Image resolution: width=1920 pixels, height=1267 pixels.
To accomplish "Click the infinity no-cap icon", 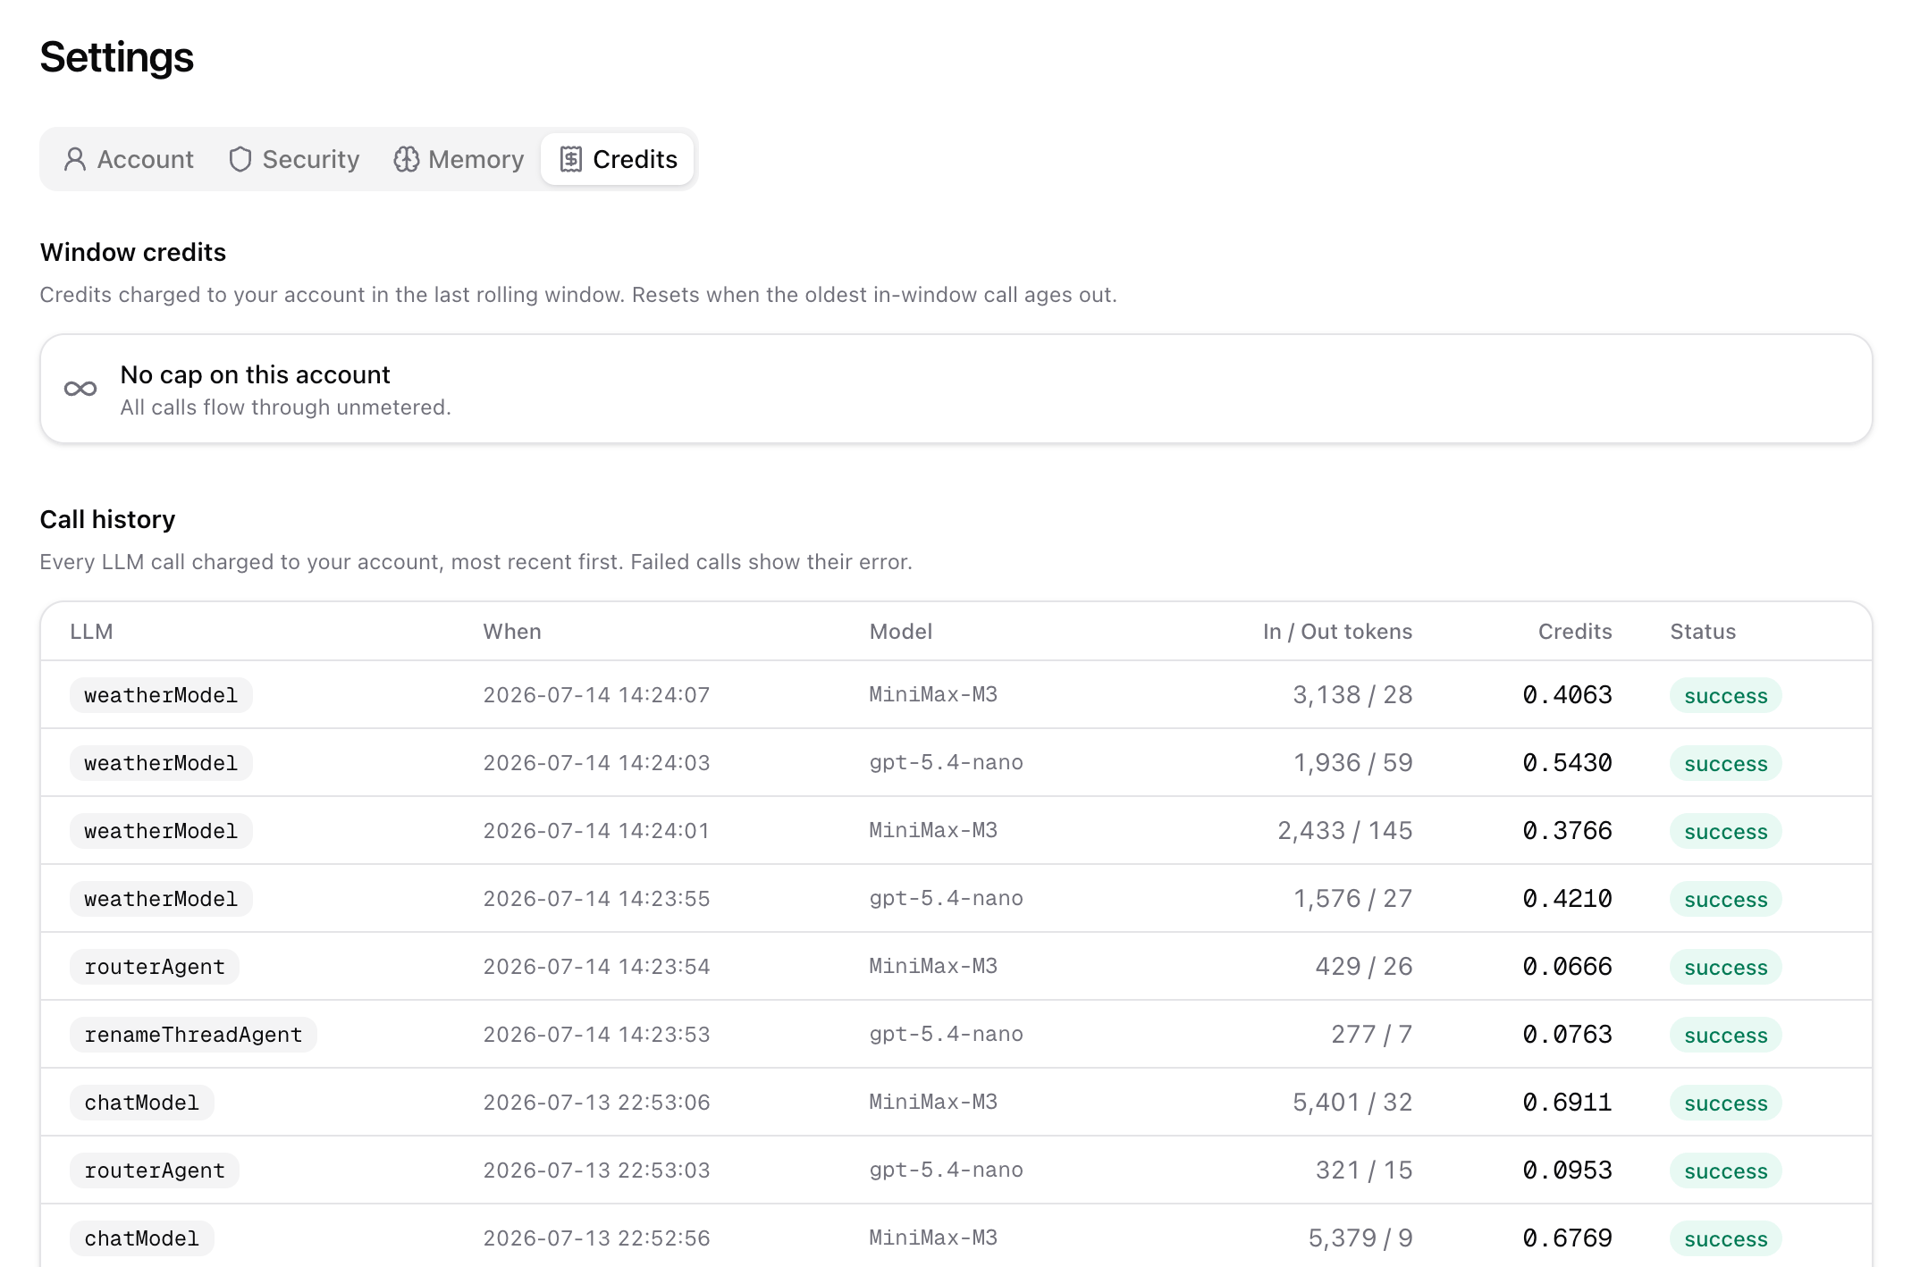I will [81, 389].
